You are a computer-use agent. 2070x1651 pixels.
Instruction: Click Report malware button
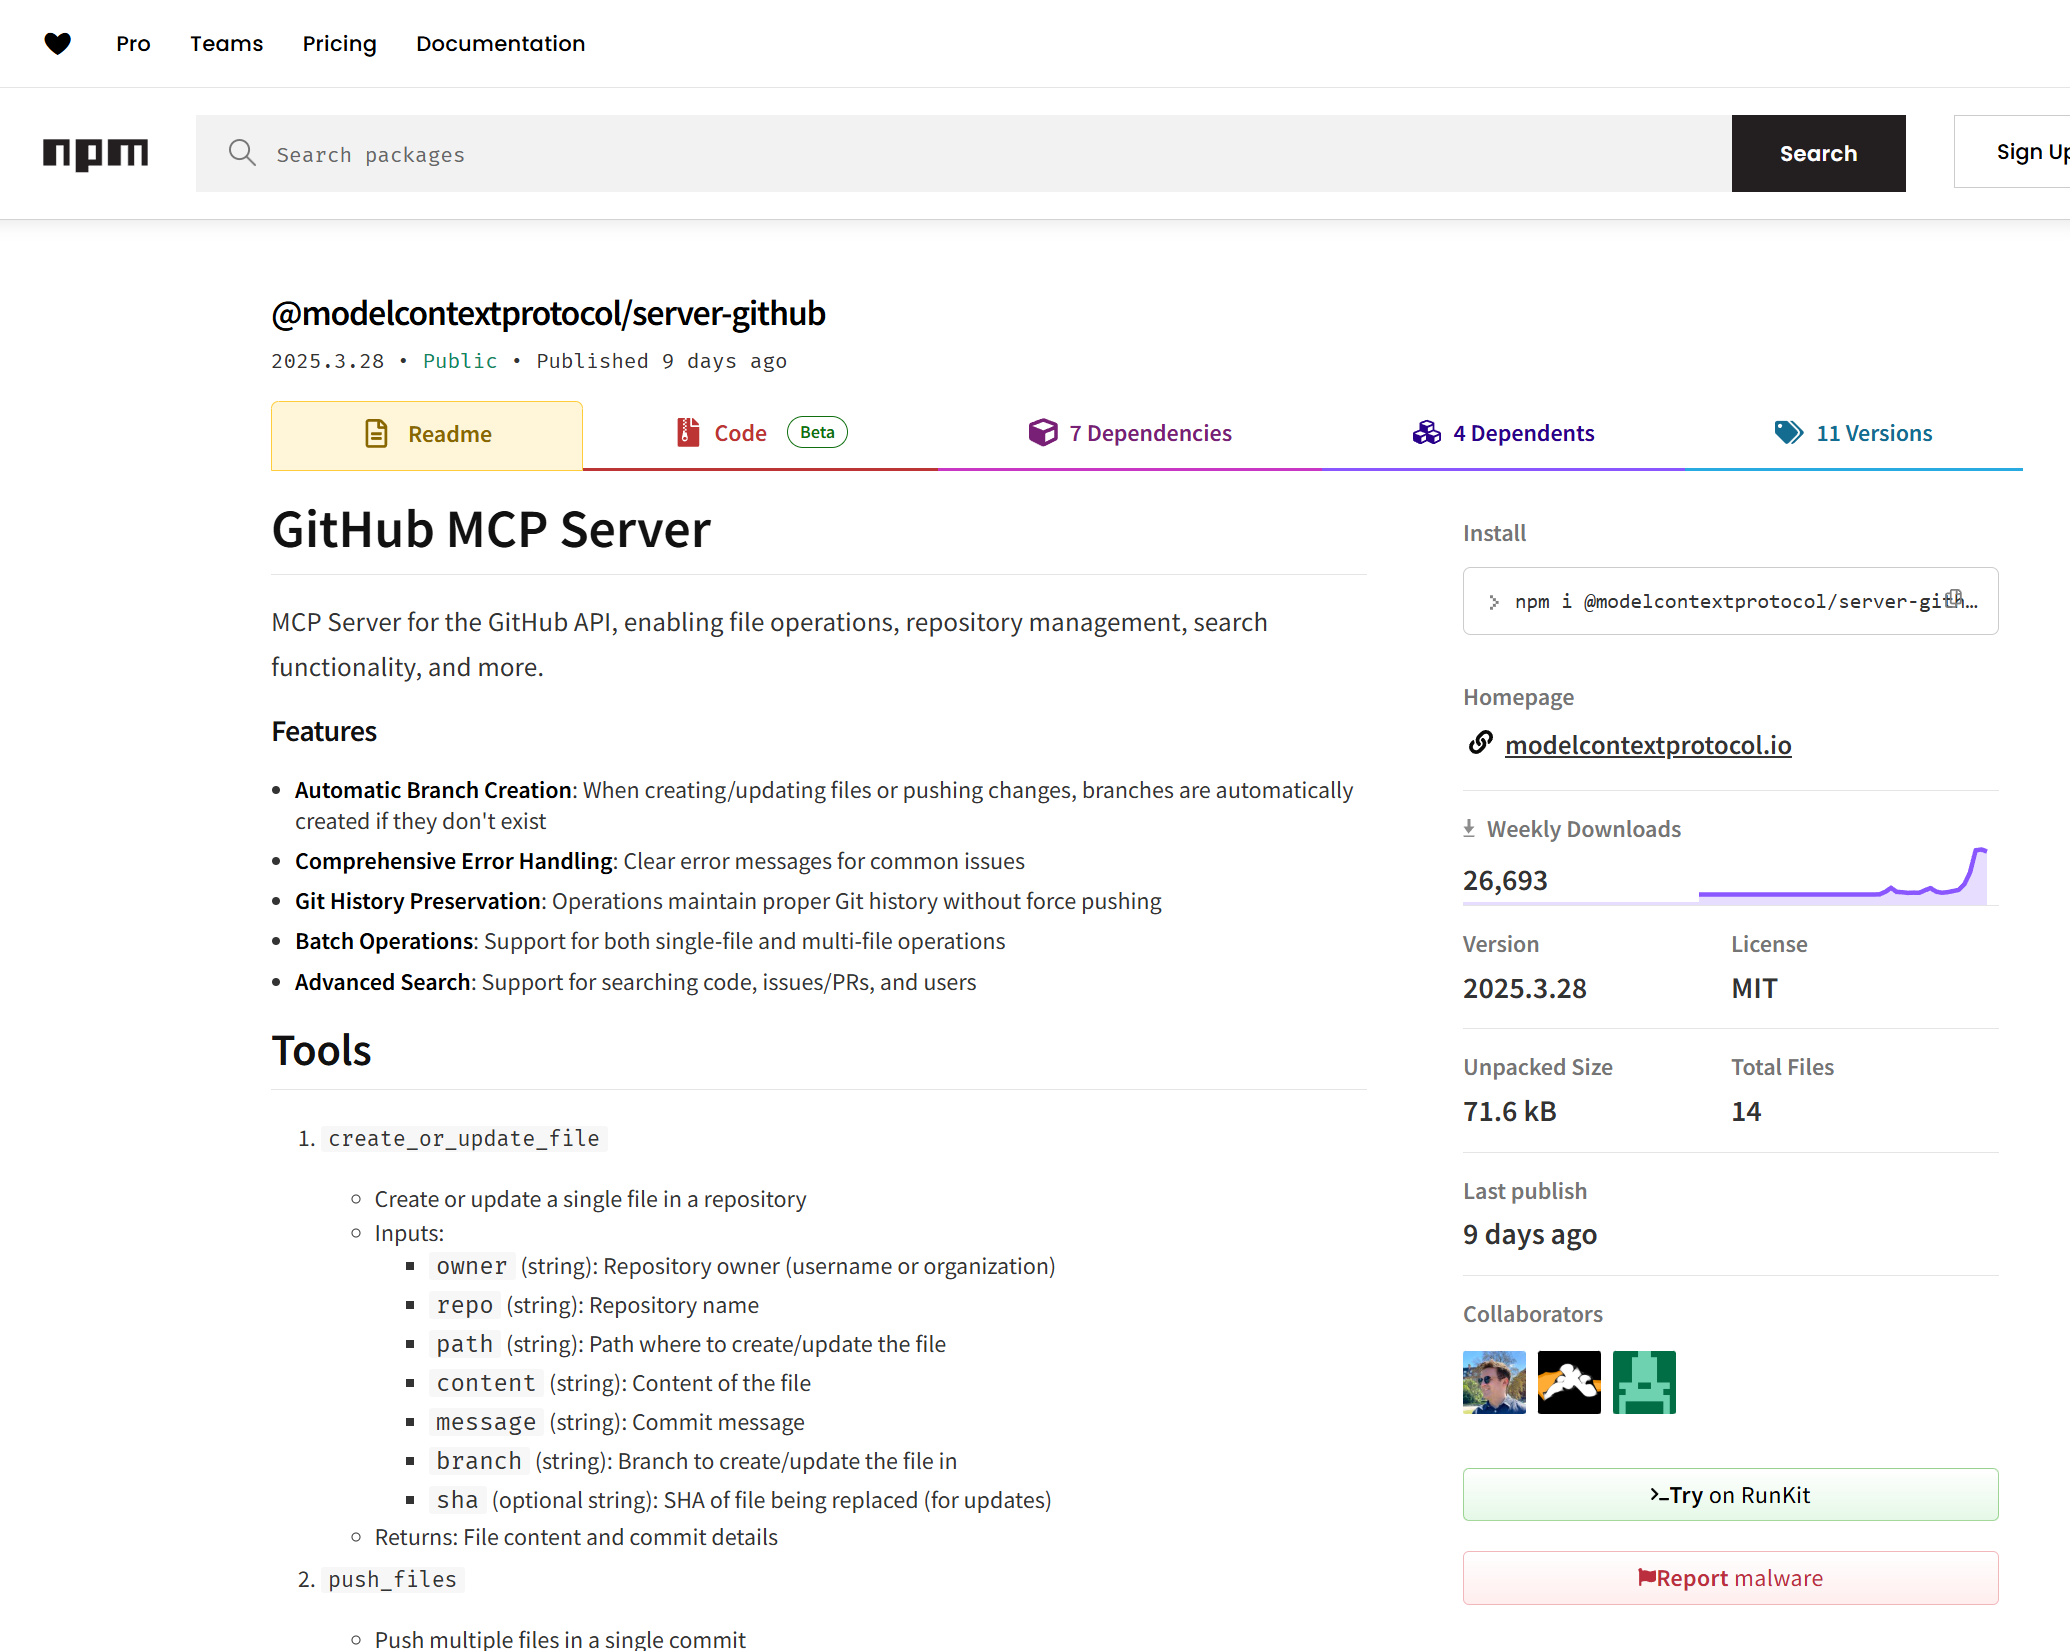pos(1730,1577)
